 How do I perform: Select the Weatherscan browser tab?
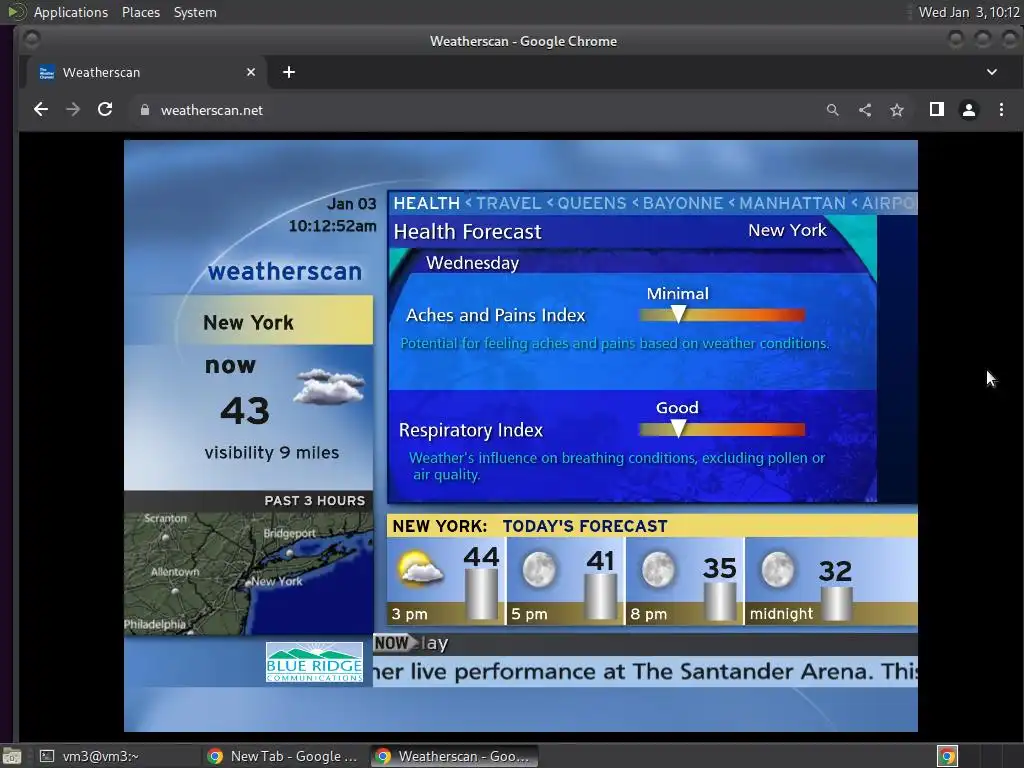146,72
